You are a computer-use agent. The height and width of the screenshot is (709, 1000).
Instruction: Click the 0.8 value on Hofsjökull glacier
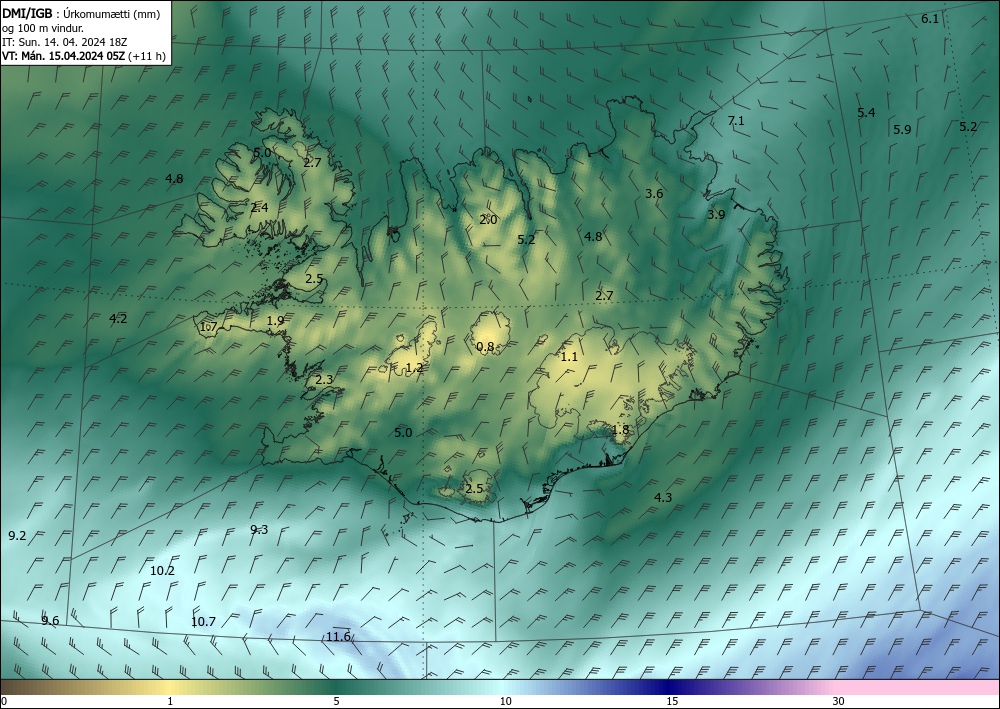(x=486, y=347)
